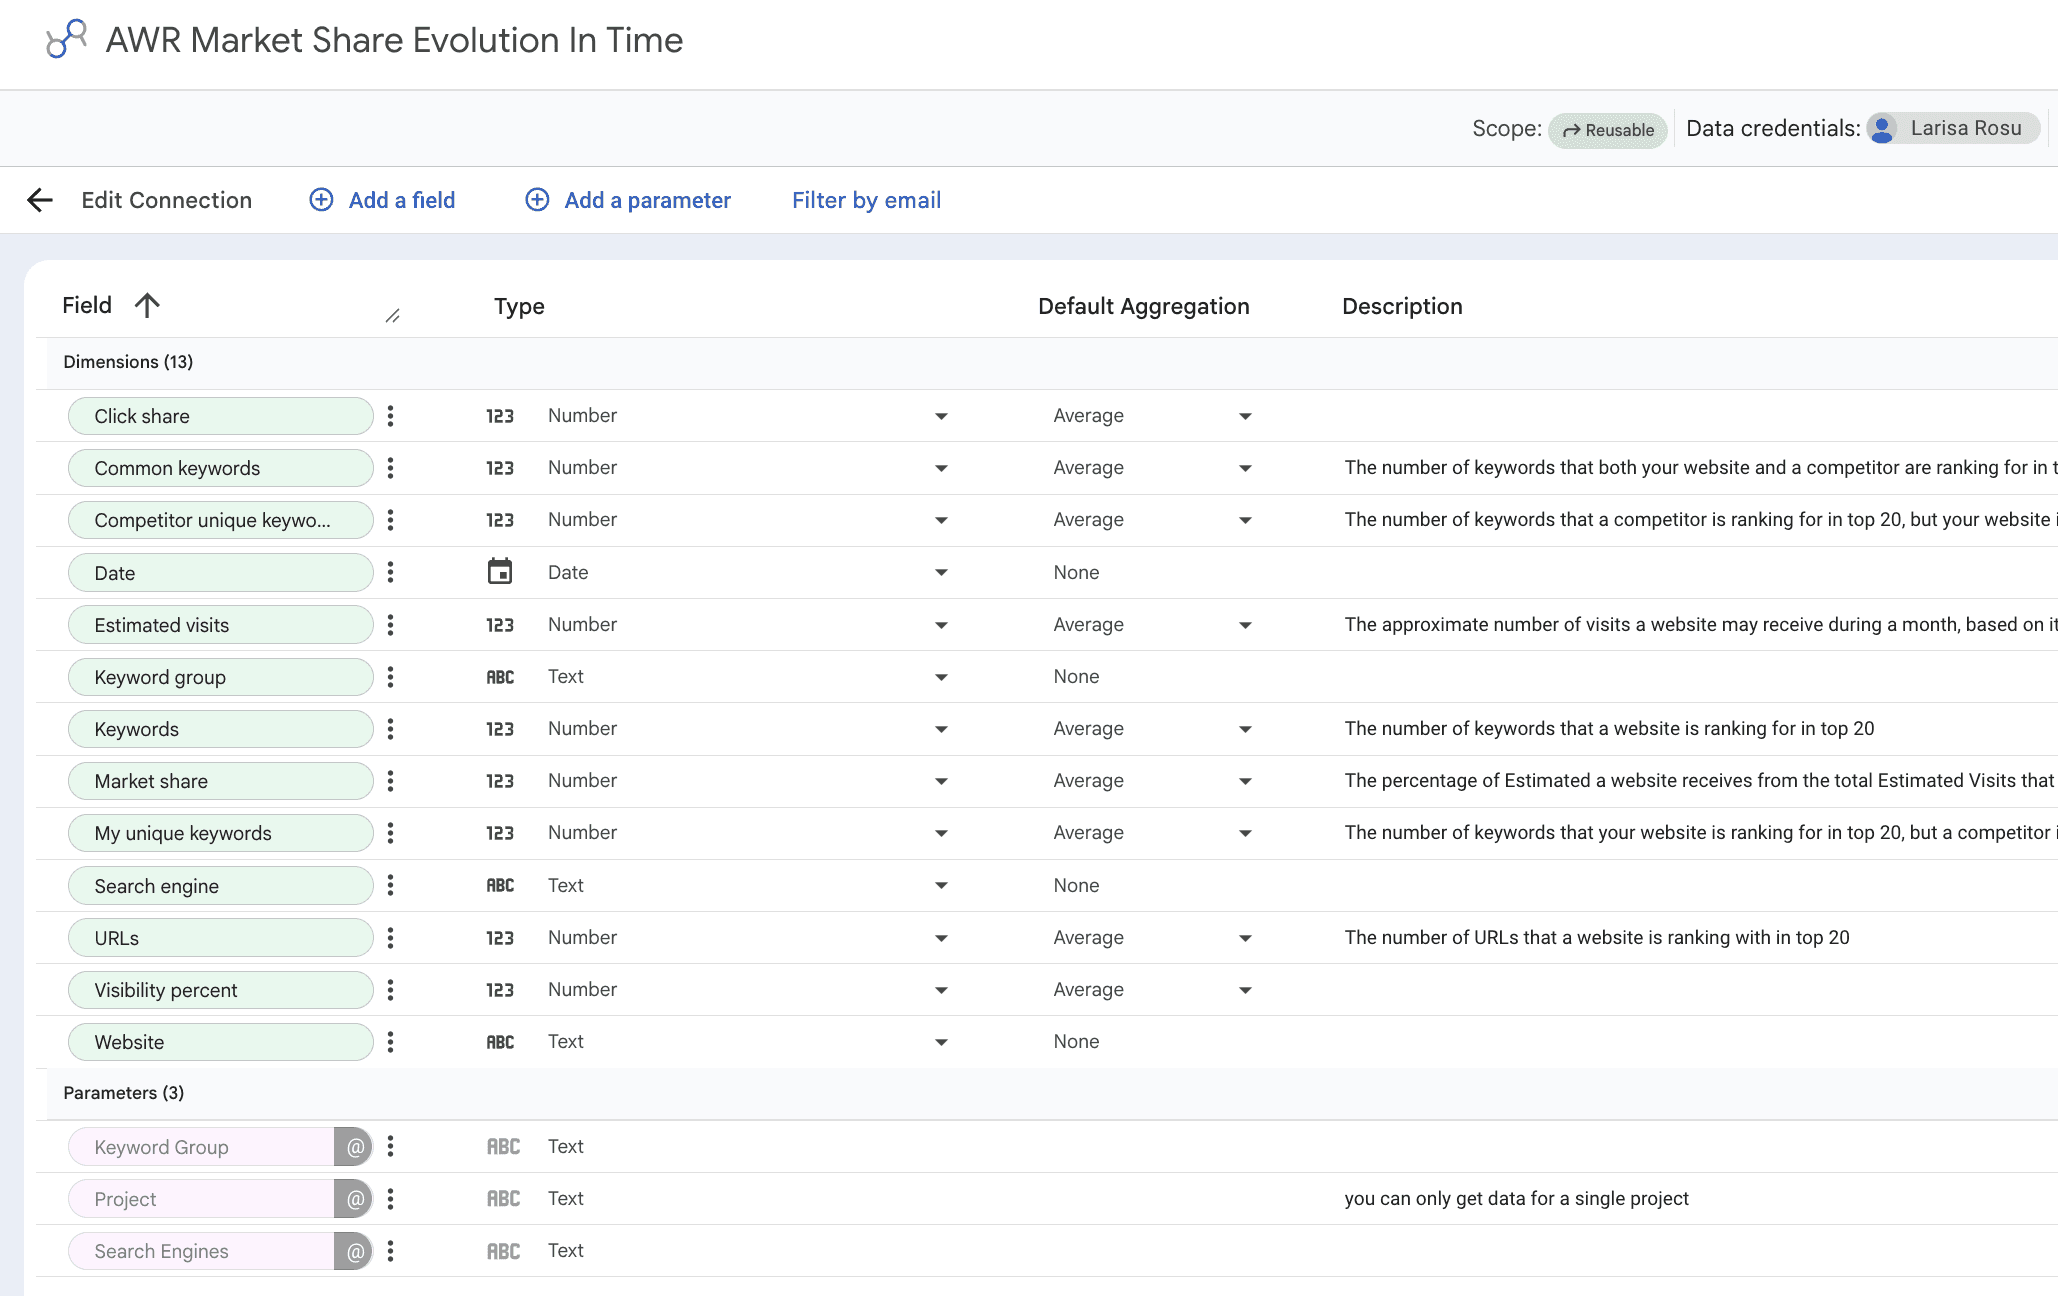This screenshot has height=1296, width=2058.
Task: Click the @ icon on Project parameter
Action: click(354, 1199)
